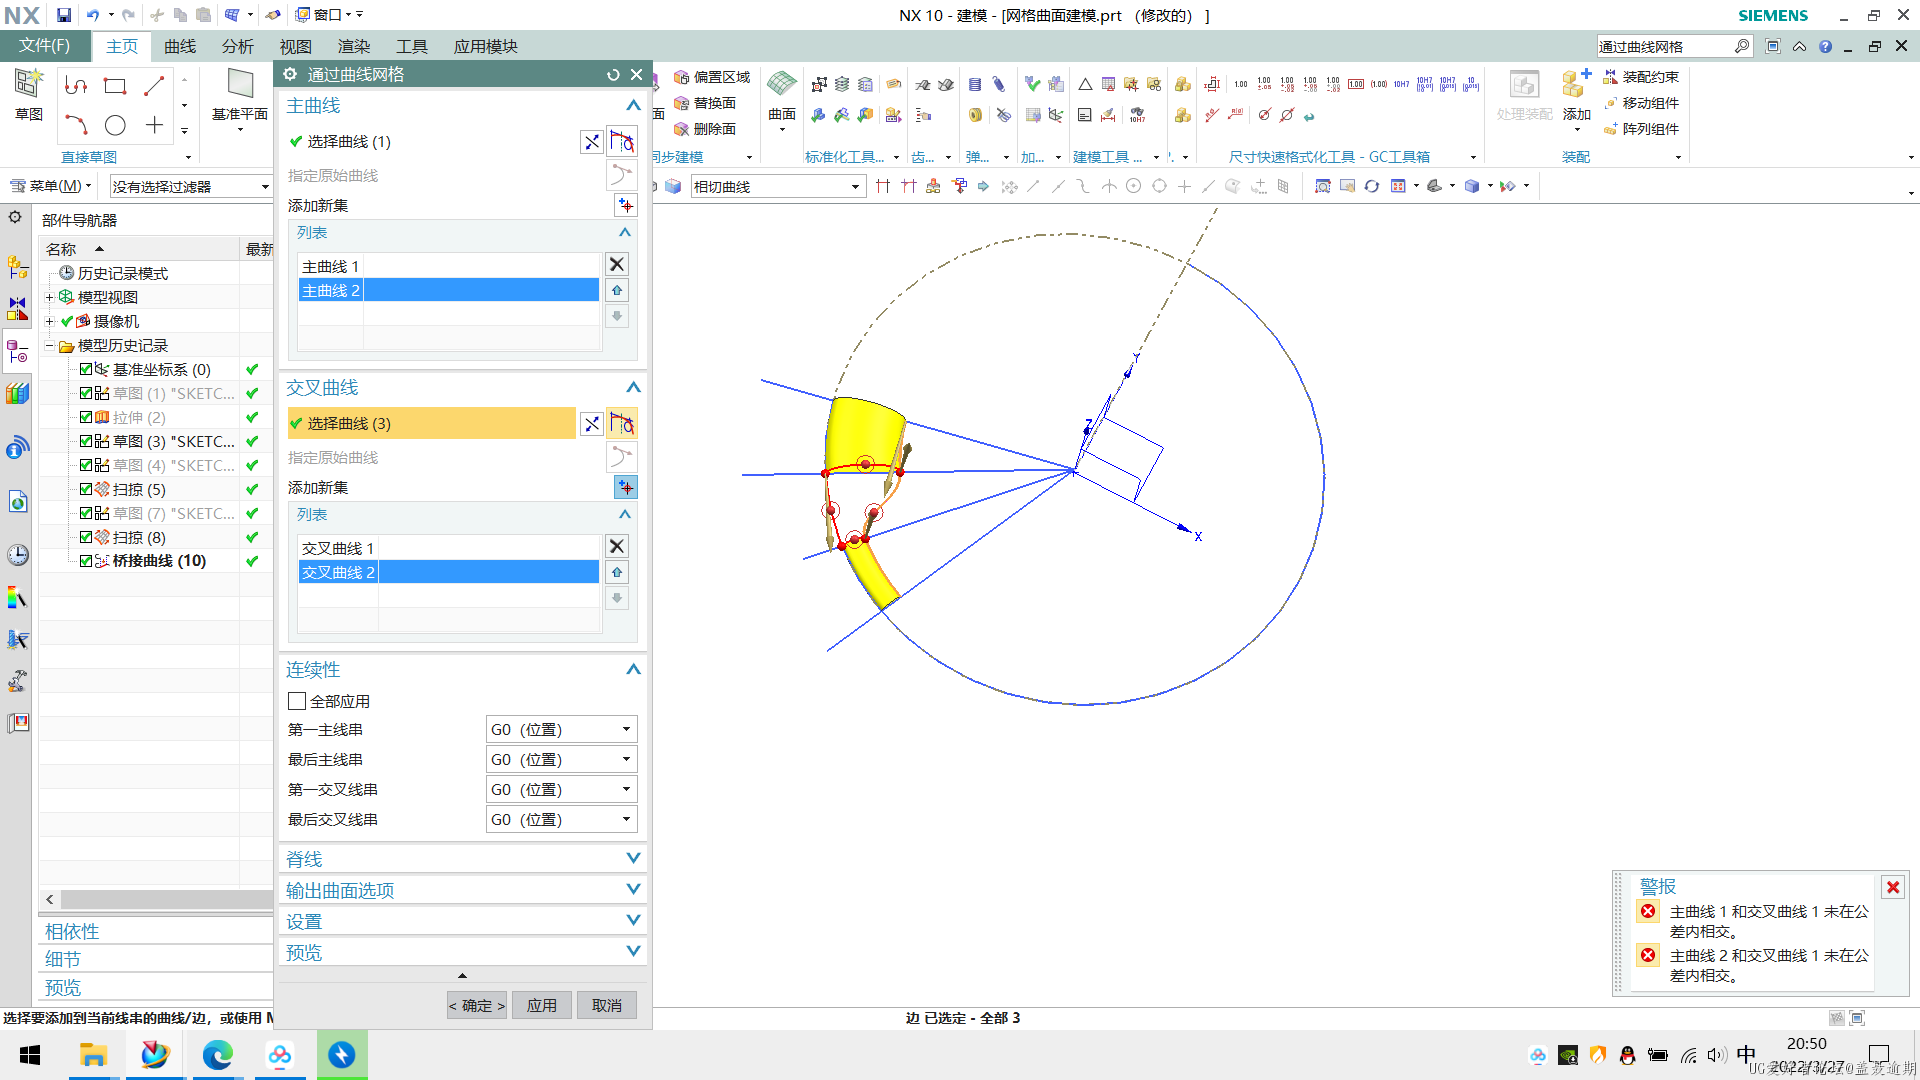
Task: Remove selected cross curve from list
Action: pyautogui.click(x=617, y=546)
